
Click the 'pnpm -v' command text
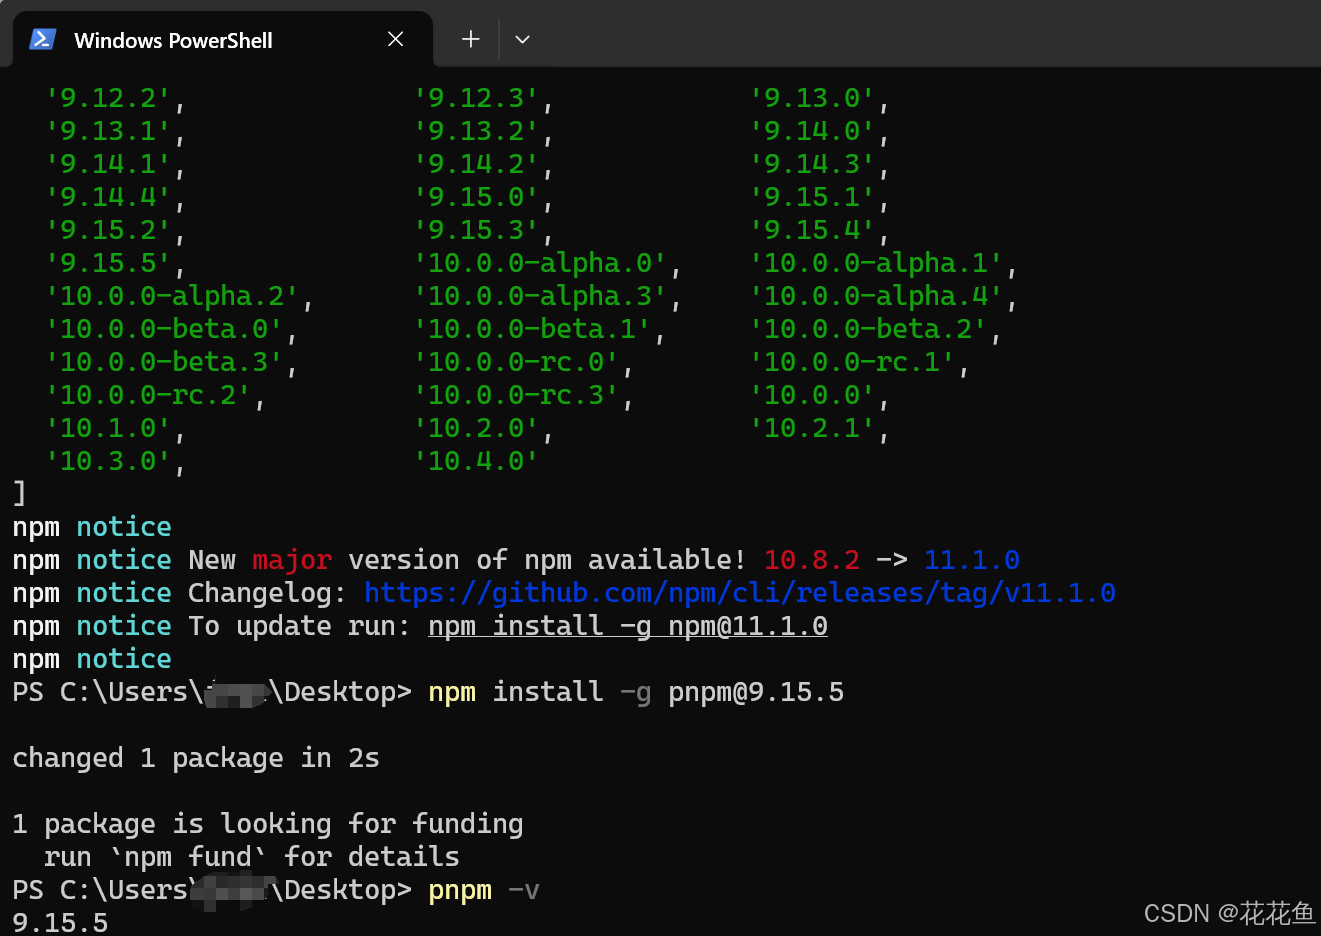484,890
